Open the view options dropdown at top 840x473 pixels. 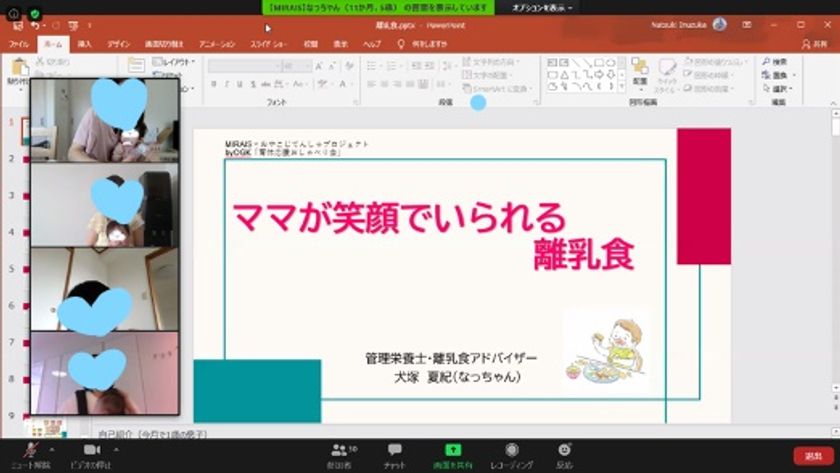pyautogui.click(x=543, y=7)
